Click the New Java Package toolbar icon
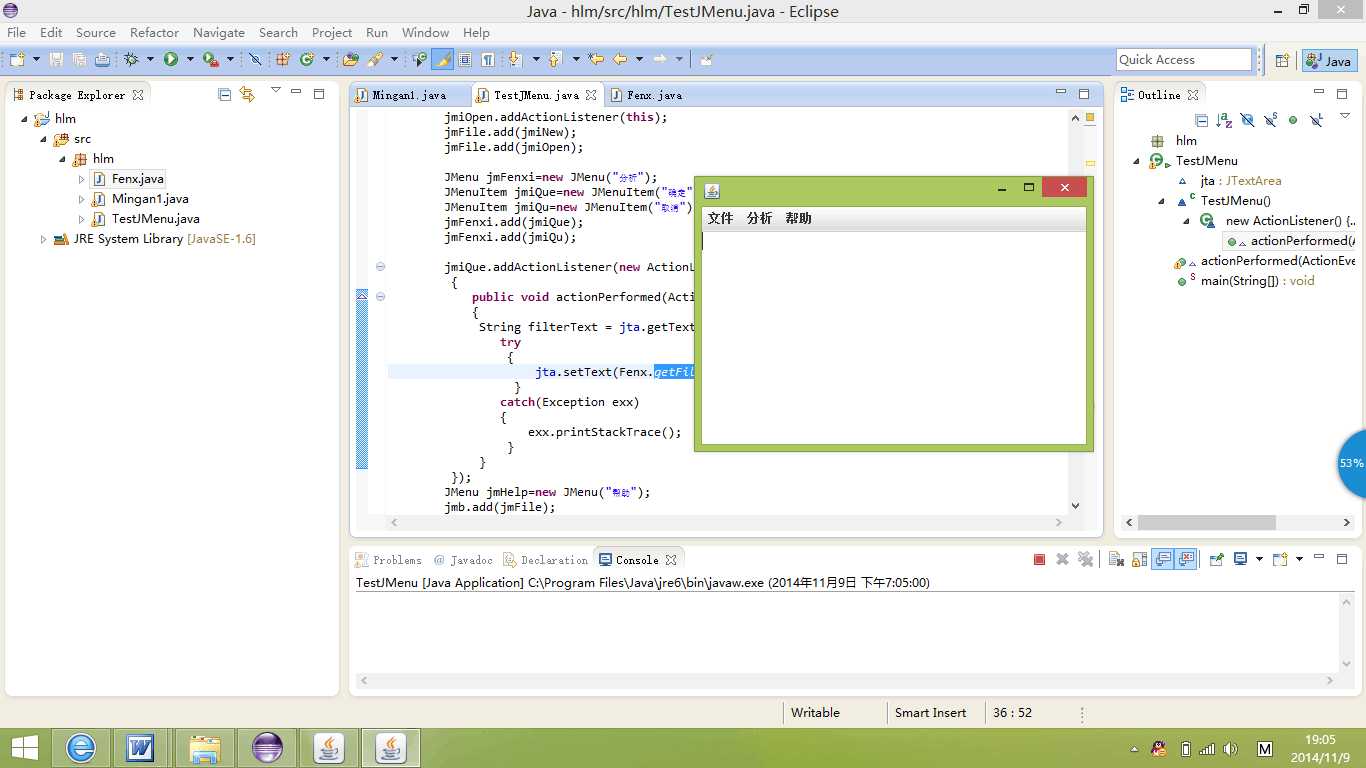 click(283, 60)
